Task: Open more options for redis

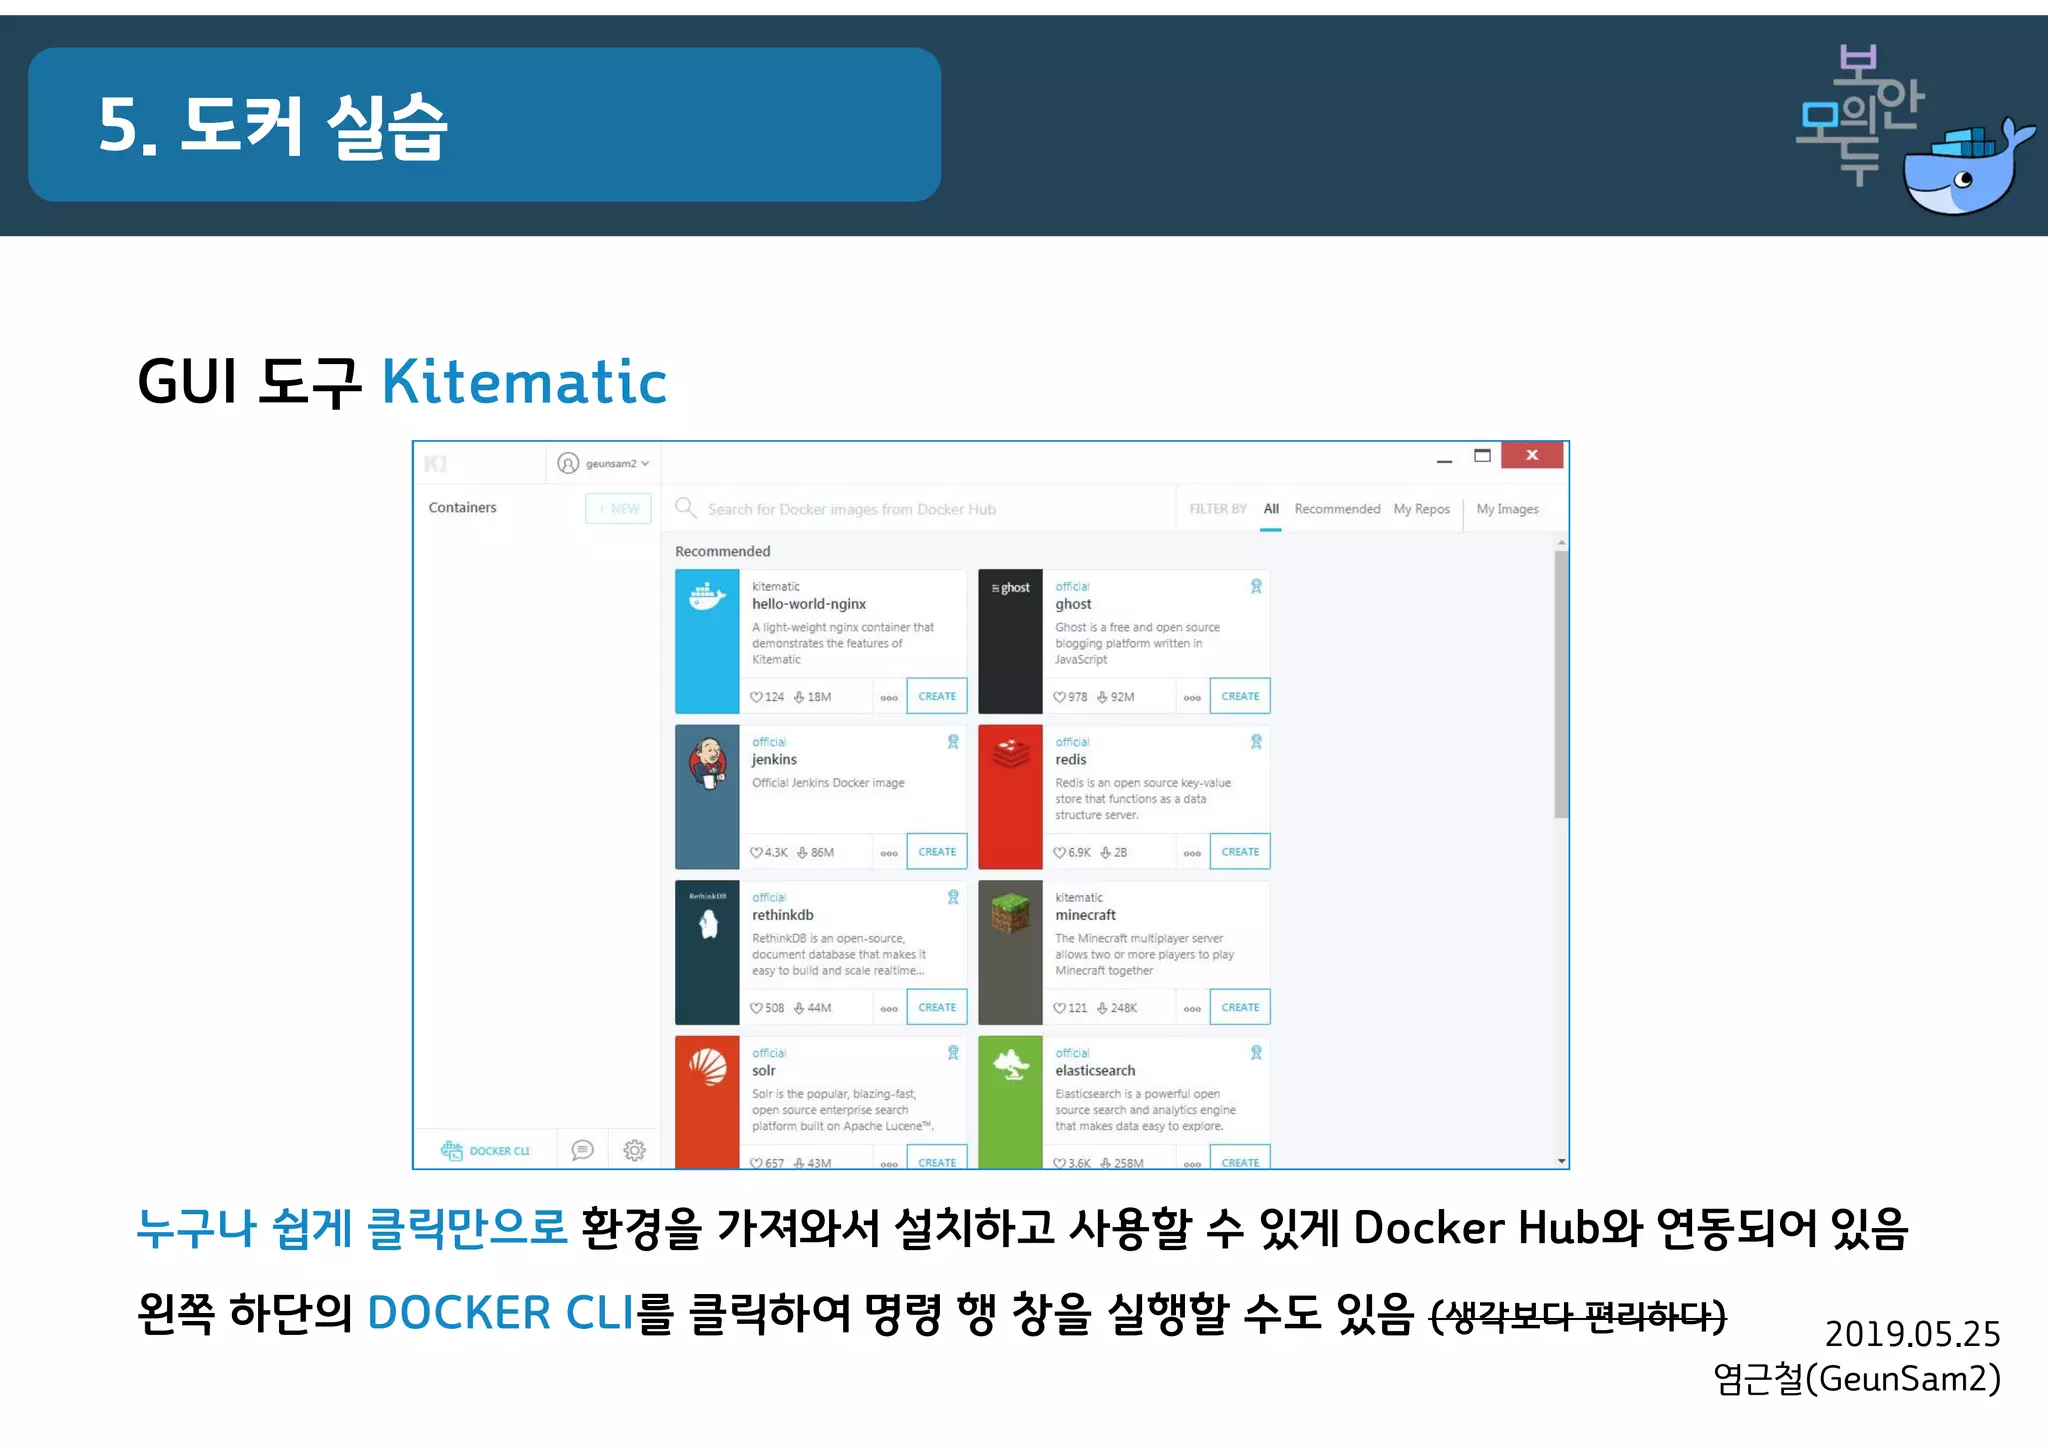Action: pyautogui.click(x=1192, y=853)
